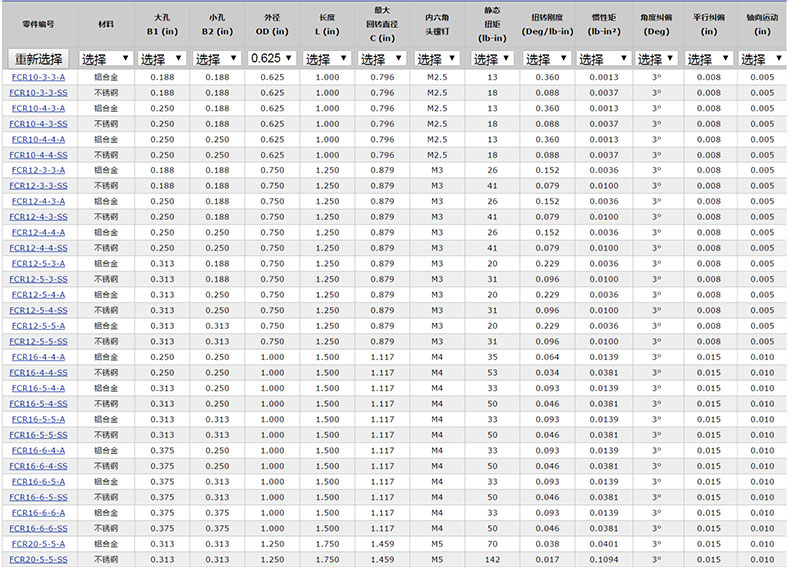Open the 轴向运动 filter dropdown
Image resolution: width=790 pixels, height=567 pixels.
click(x=762, y=59)
